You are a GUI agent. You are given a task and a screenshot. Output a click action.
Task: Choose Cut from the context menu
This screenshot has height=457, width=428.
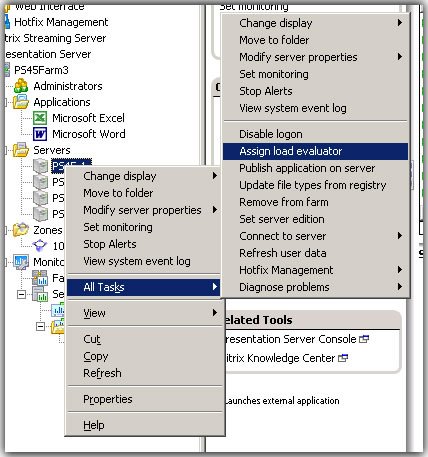click(x=144, y=339)
